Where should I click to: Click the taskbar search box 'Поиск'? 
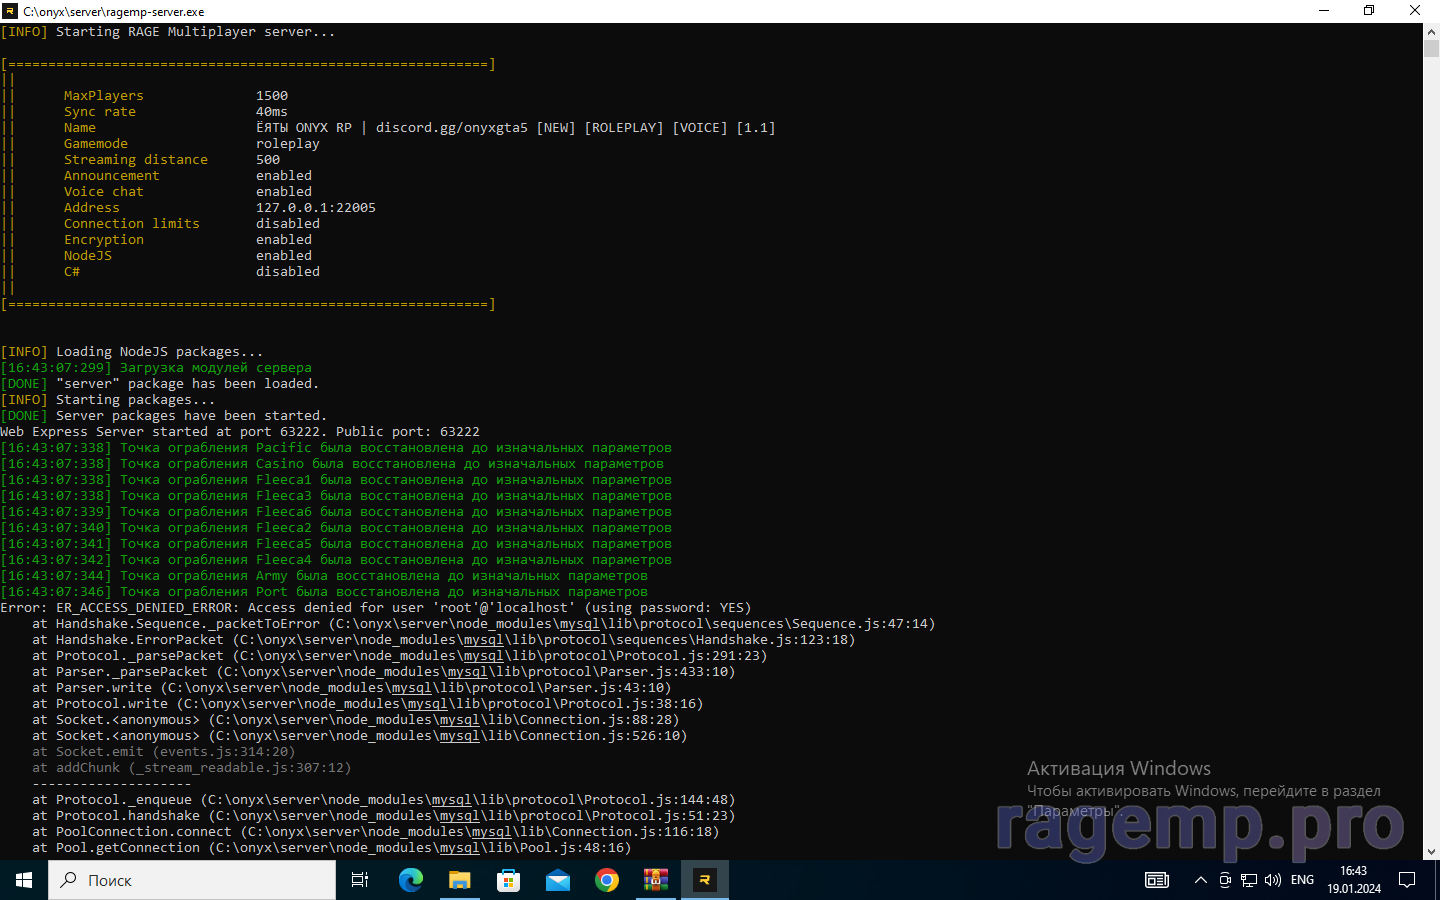[x=192, y=880]
